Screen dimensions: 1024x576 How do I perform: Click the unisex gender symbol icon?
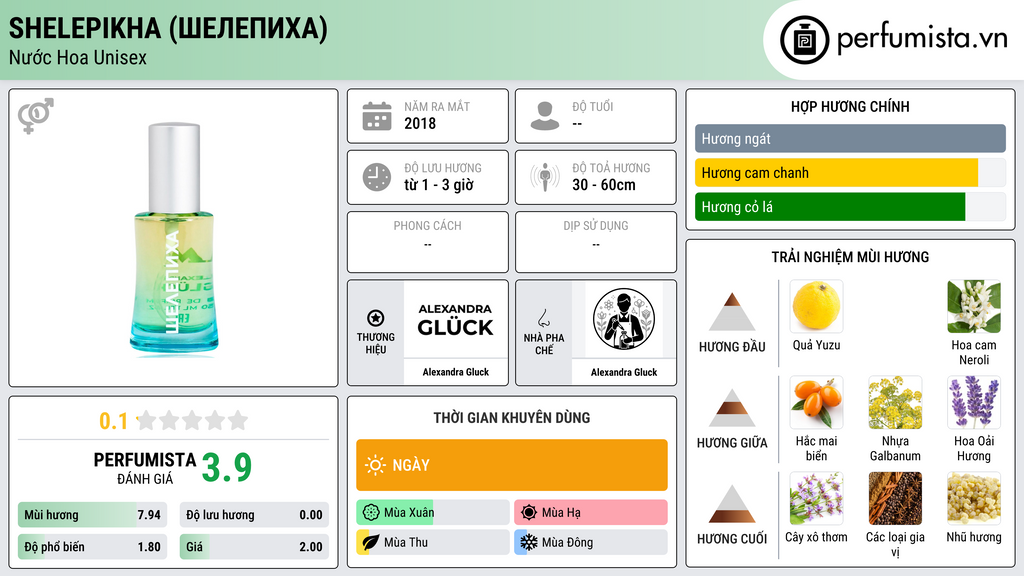point(35,116)
